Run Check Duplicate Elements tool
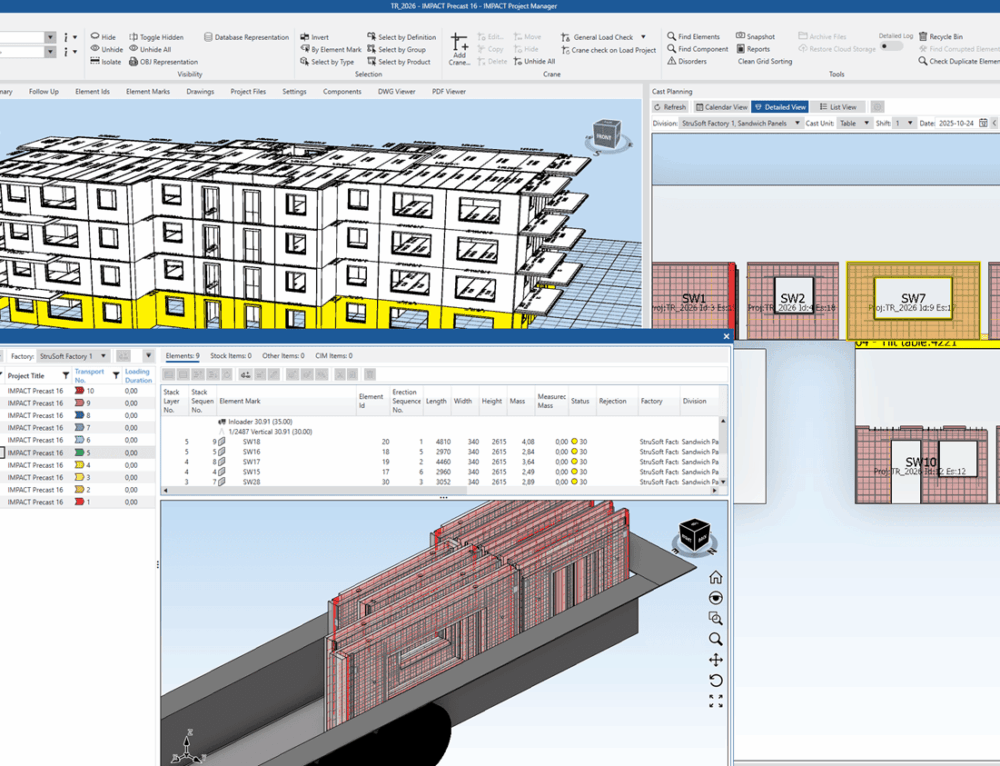Screen dimensions: 1000x766 point(959,61)
